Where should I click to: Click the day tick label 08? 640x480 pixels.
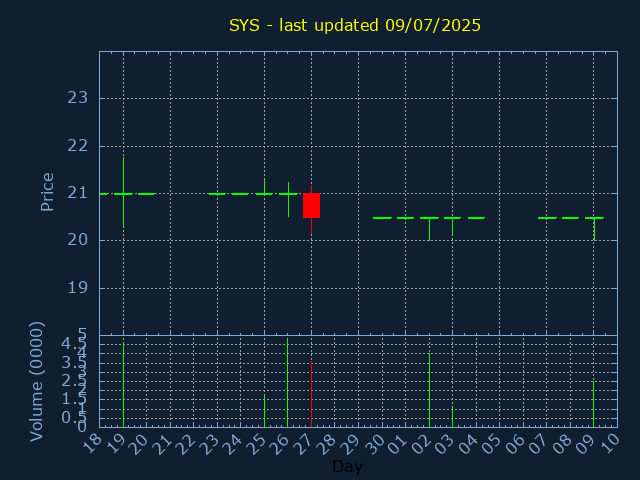564,443
